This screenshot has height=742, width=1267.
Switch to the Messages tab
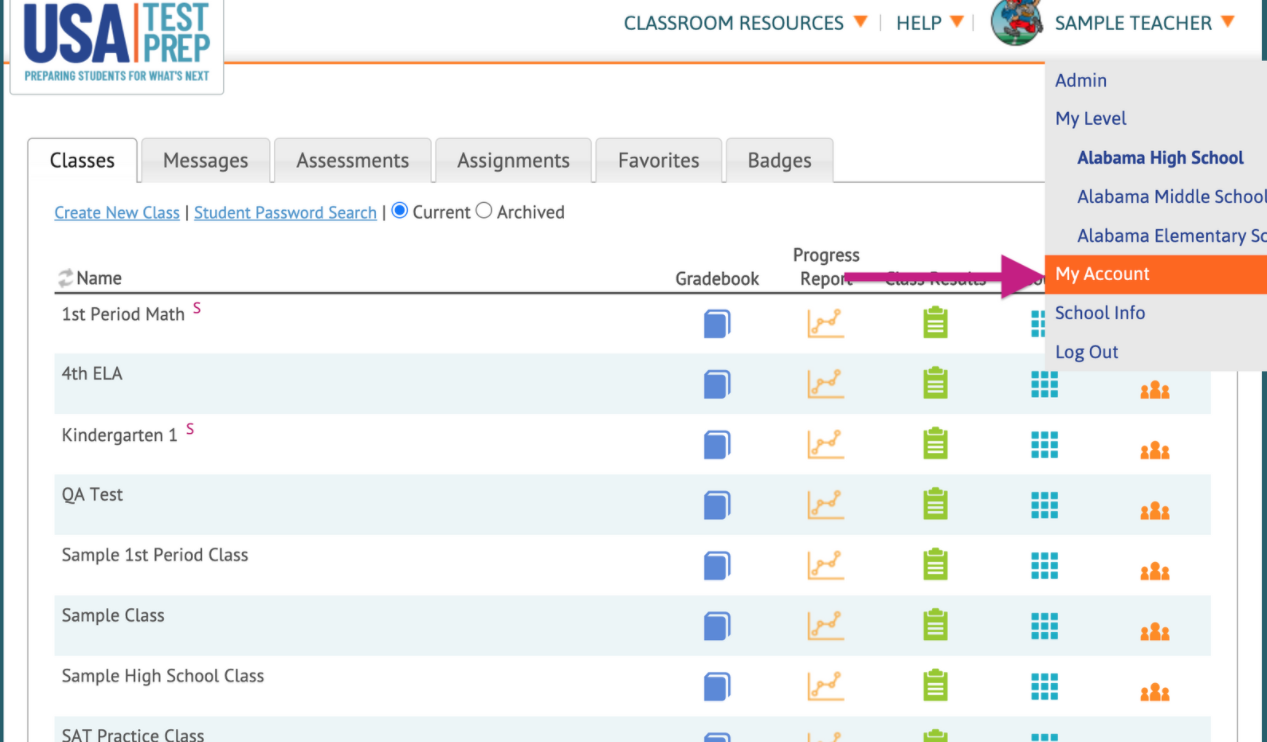[x=205, y=160]
